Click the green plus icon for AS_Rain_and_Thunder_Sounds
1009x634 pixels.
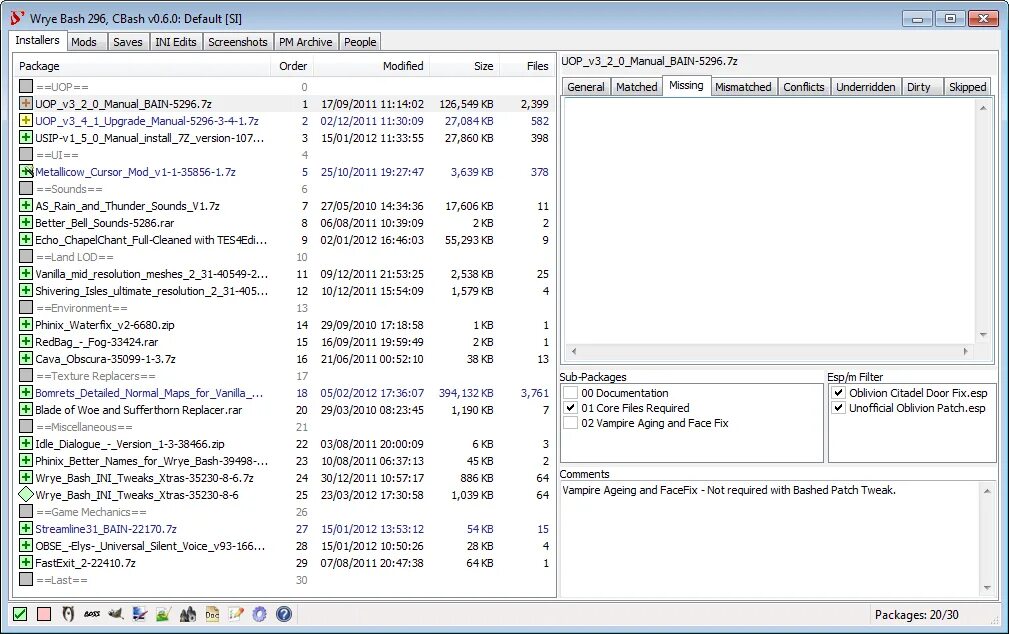click(26, 205)
